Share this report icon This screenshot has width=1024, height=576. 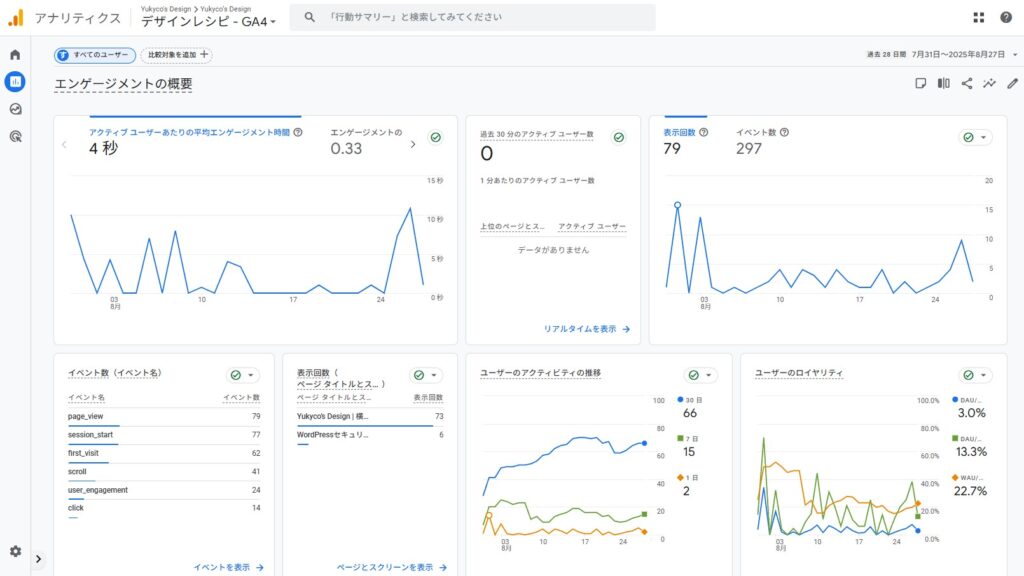click(967, 83)
